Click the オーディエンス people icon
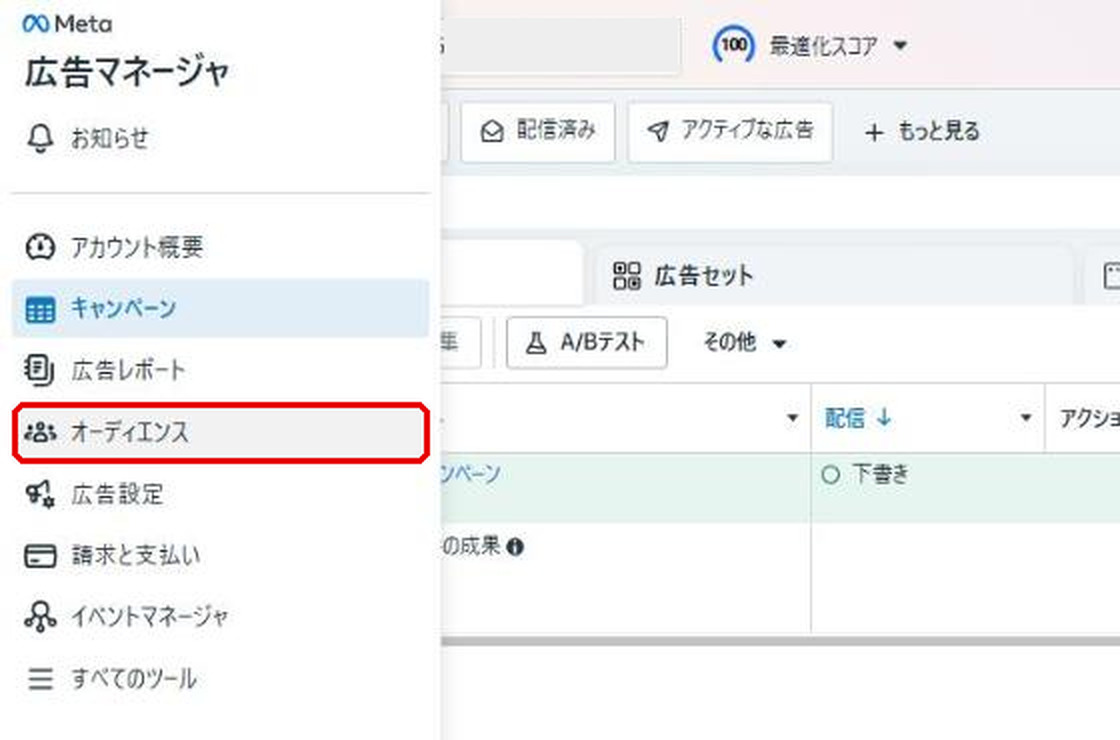Image resolution: width=1120 pixels, height=740 pixels. (40, 432)
